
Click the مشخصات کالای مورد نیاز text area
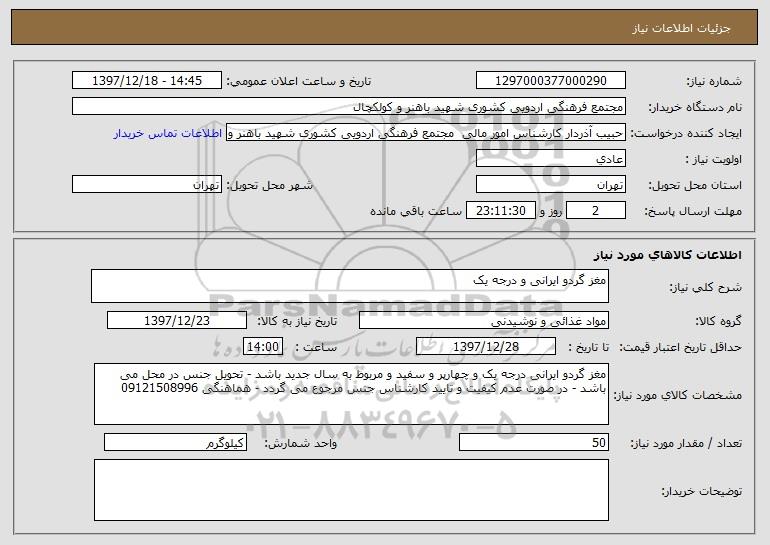(351, 394)
